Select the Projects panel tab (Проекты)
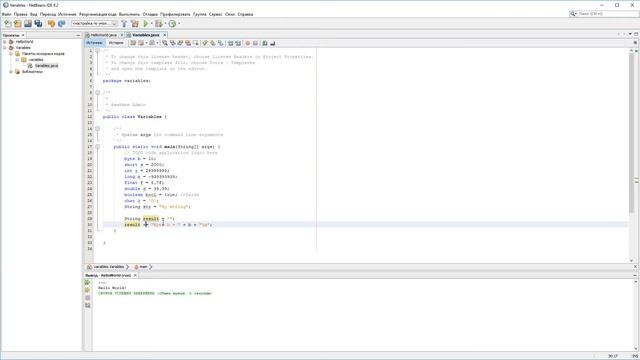 [x=11, y=36]
